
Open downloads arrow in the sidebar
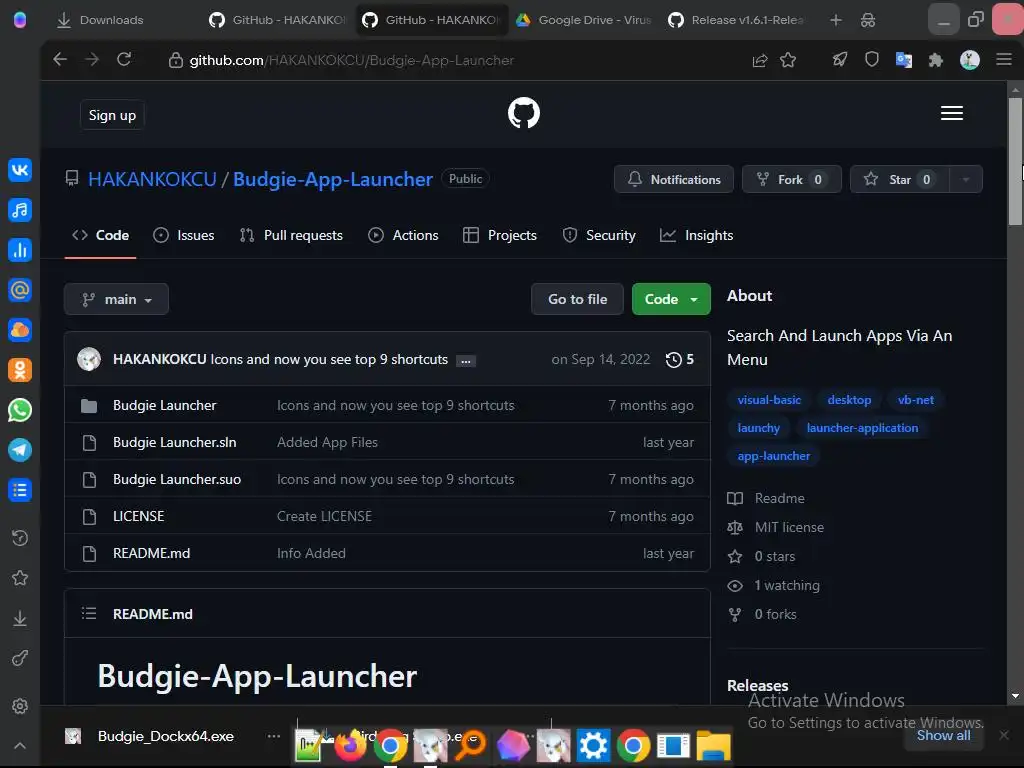[x=20, y=618]
